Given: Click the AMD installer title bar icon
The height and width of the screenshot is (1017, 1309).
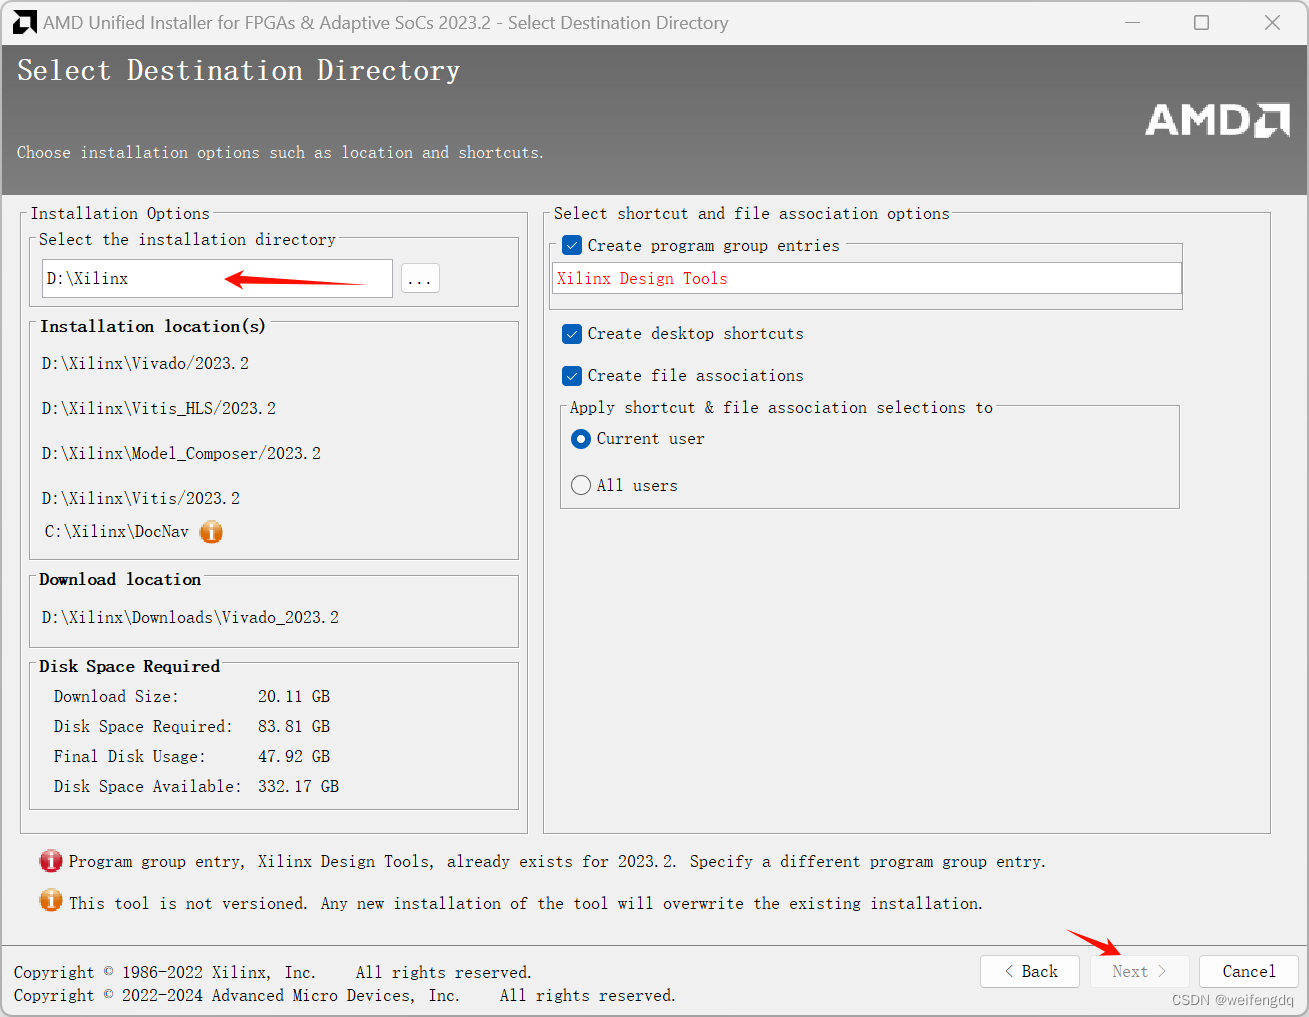Looking at the screenshot, I should click(x=25, y=22).
